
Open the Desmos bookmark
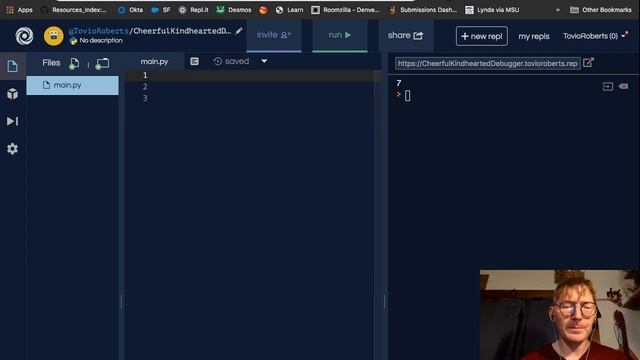[x=234, y=10]
